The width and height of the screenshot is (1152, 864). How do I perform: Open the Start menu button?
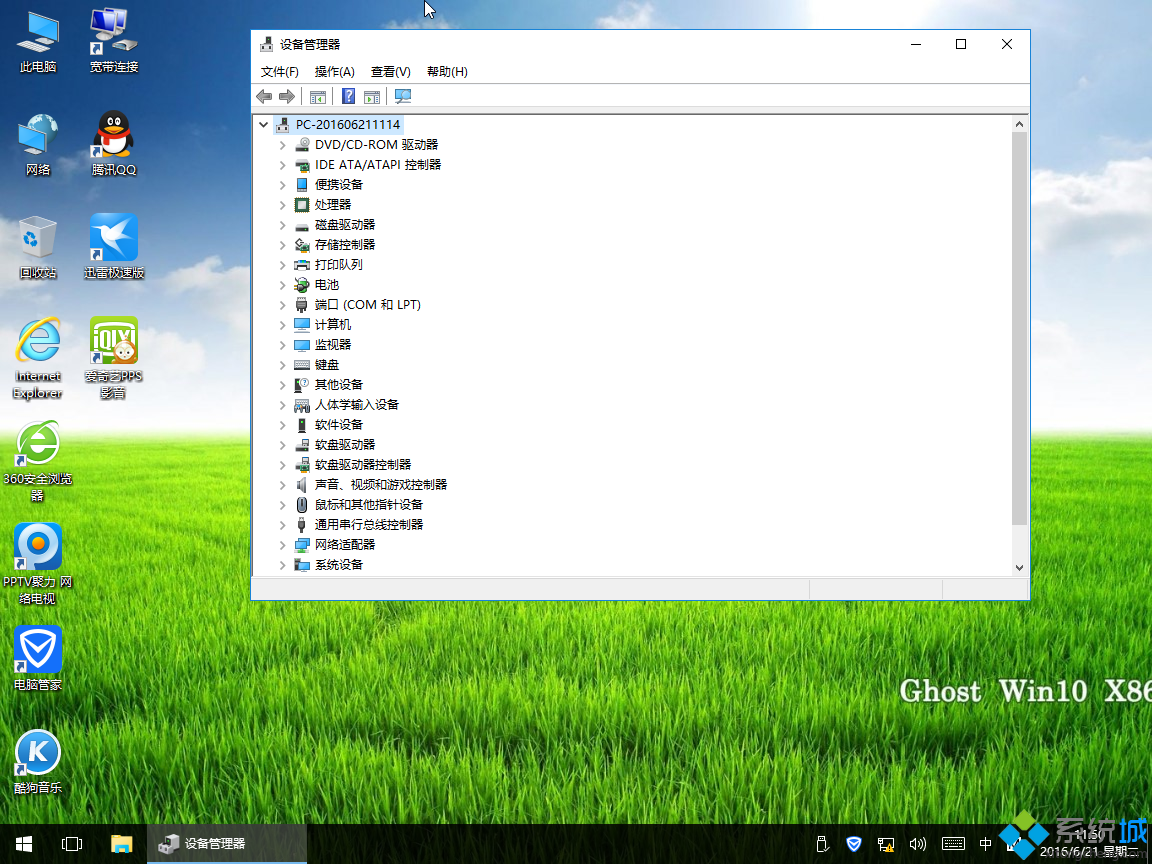coord(22,843)
